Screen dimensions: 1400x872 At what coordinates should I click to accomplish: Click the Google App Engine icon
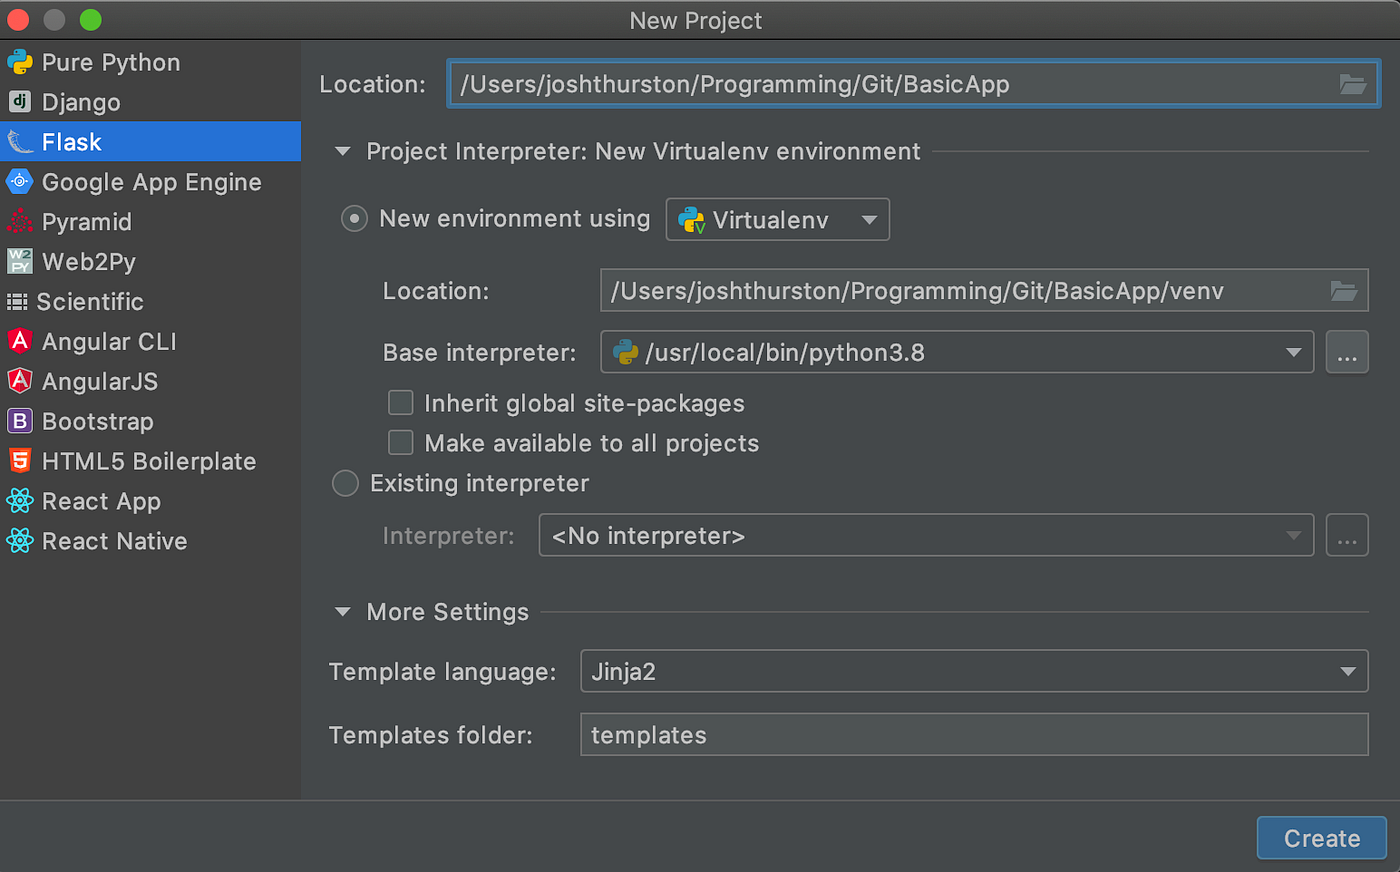20,182
